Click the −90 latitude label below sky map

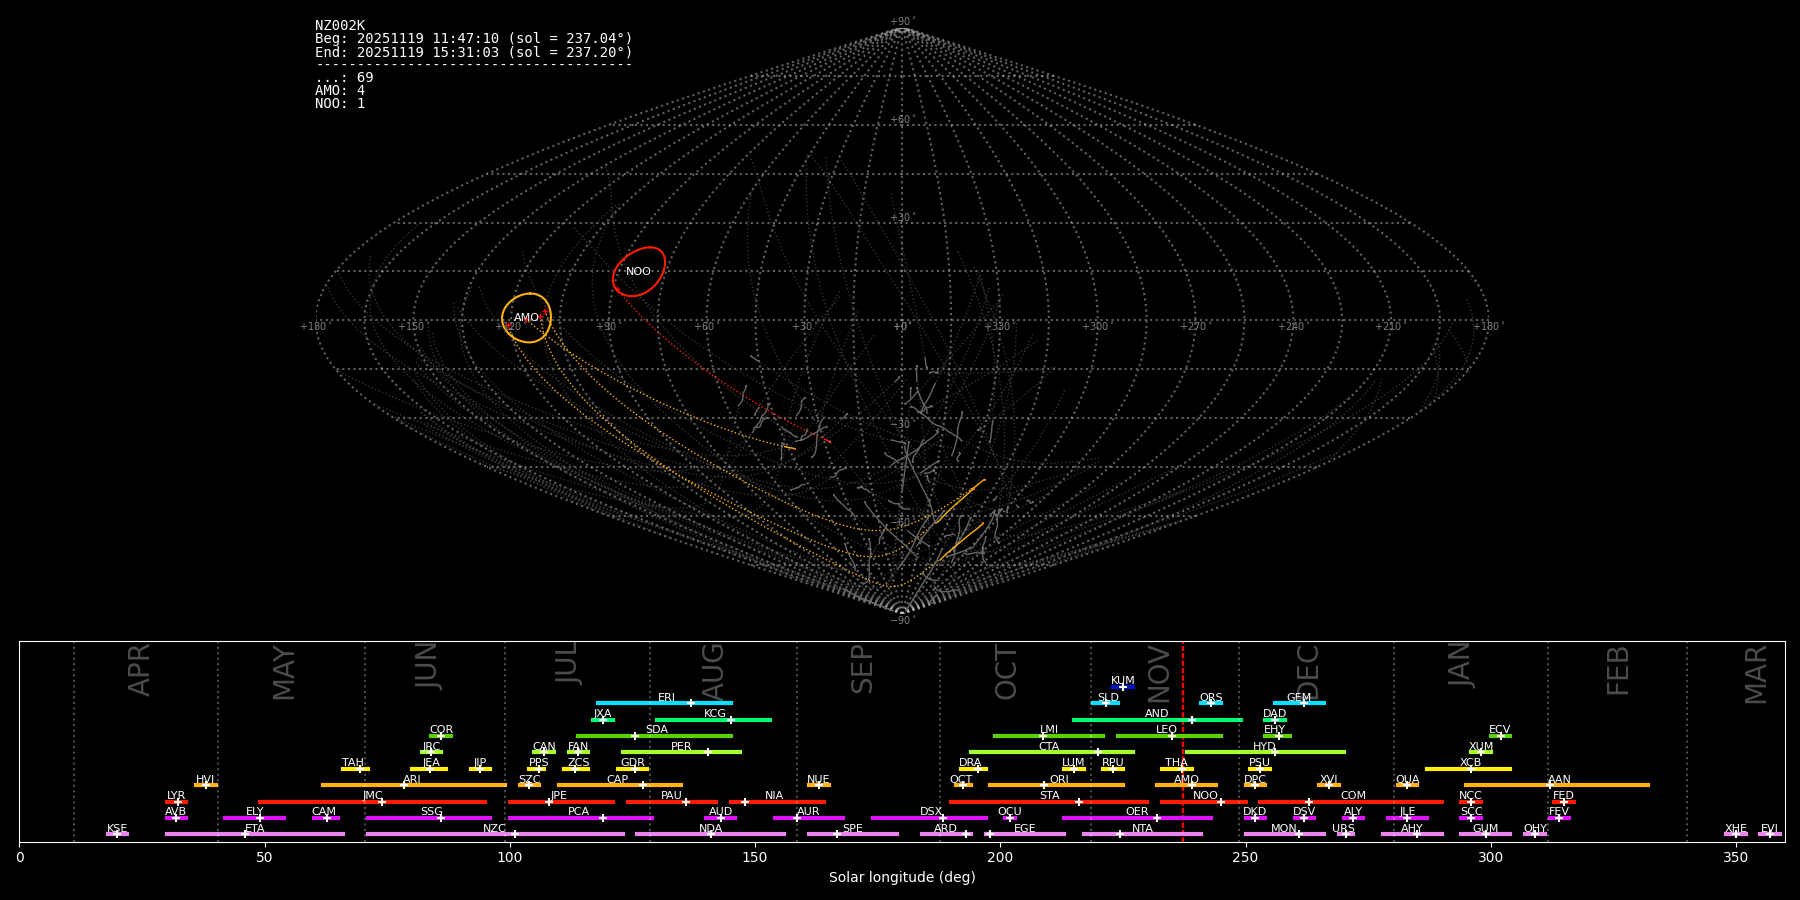pyautogui.click(x=902, y=621)
